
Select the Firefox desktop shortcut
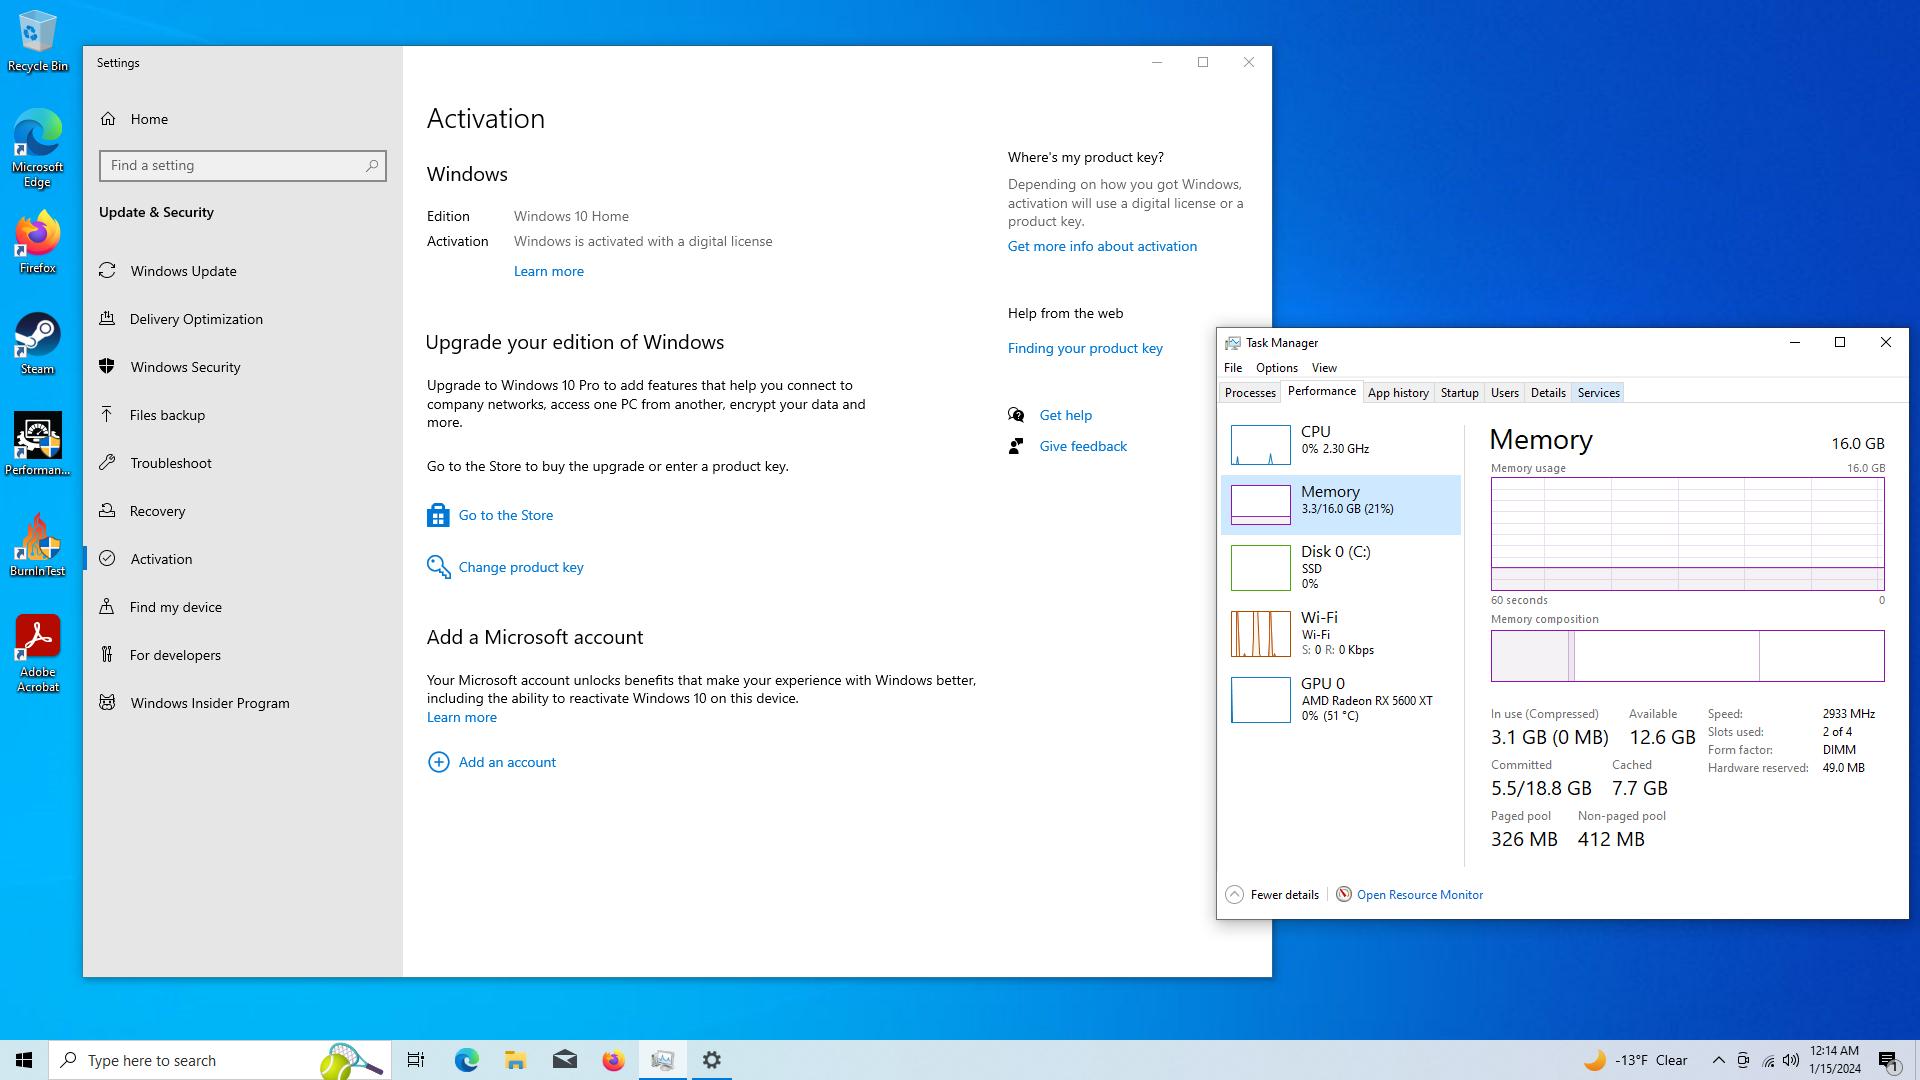coord(37,242)
